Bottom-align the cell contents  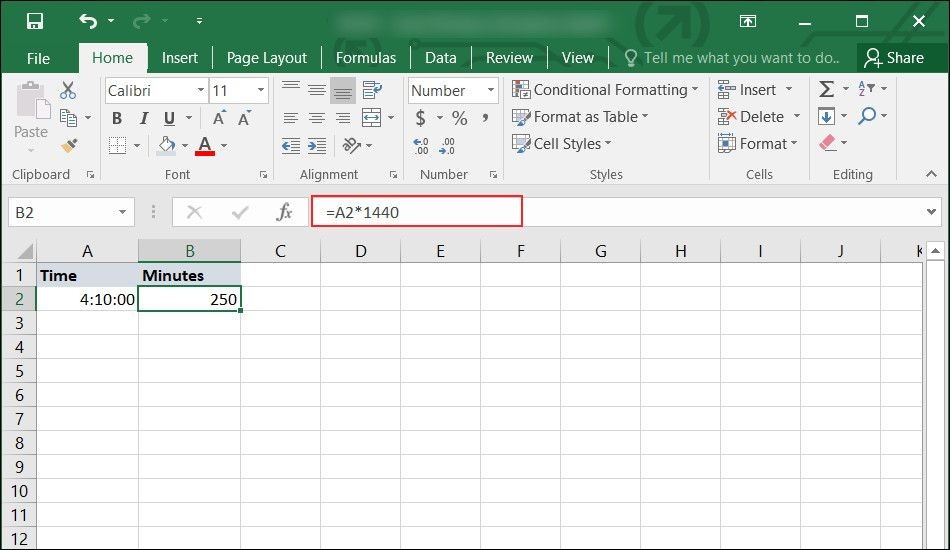click(343, 91)
